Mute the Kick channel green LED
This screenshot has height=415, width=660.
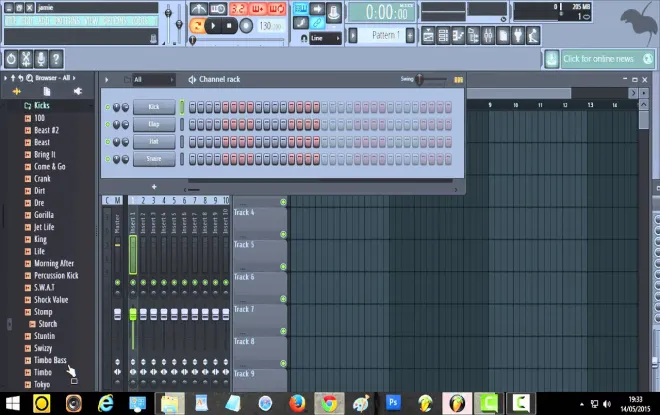point(107,107)
